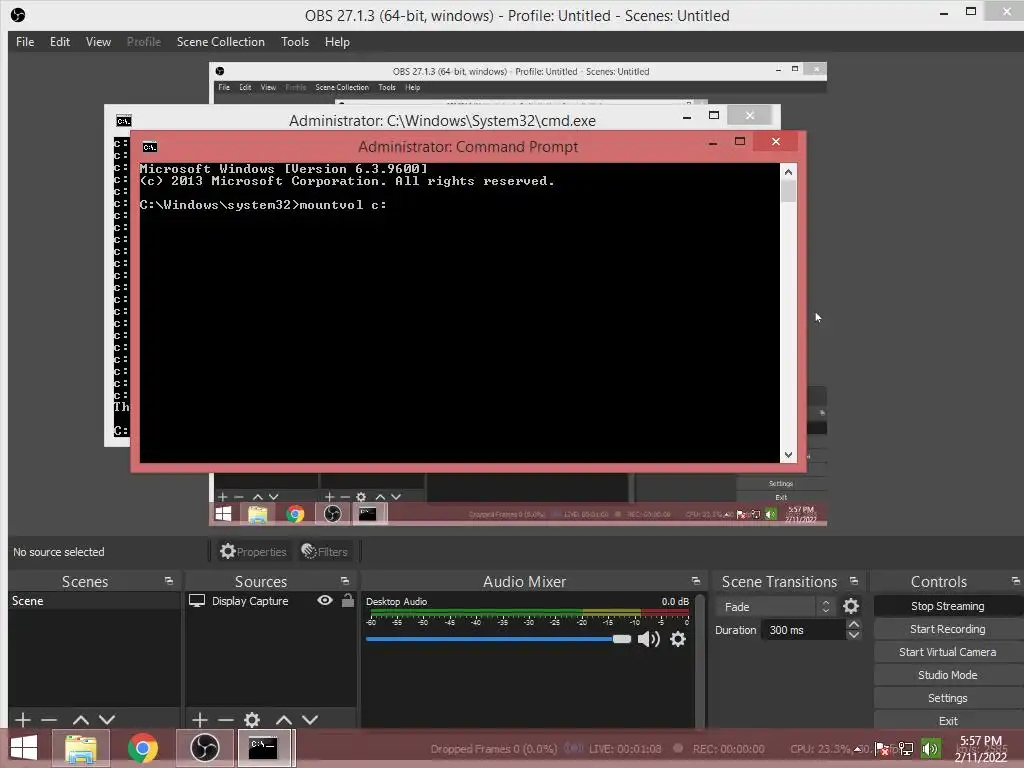Switch to OBS Studio taskbar icon
This screenshot has height=768, width=1024.
(x=204, y=748)
